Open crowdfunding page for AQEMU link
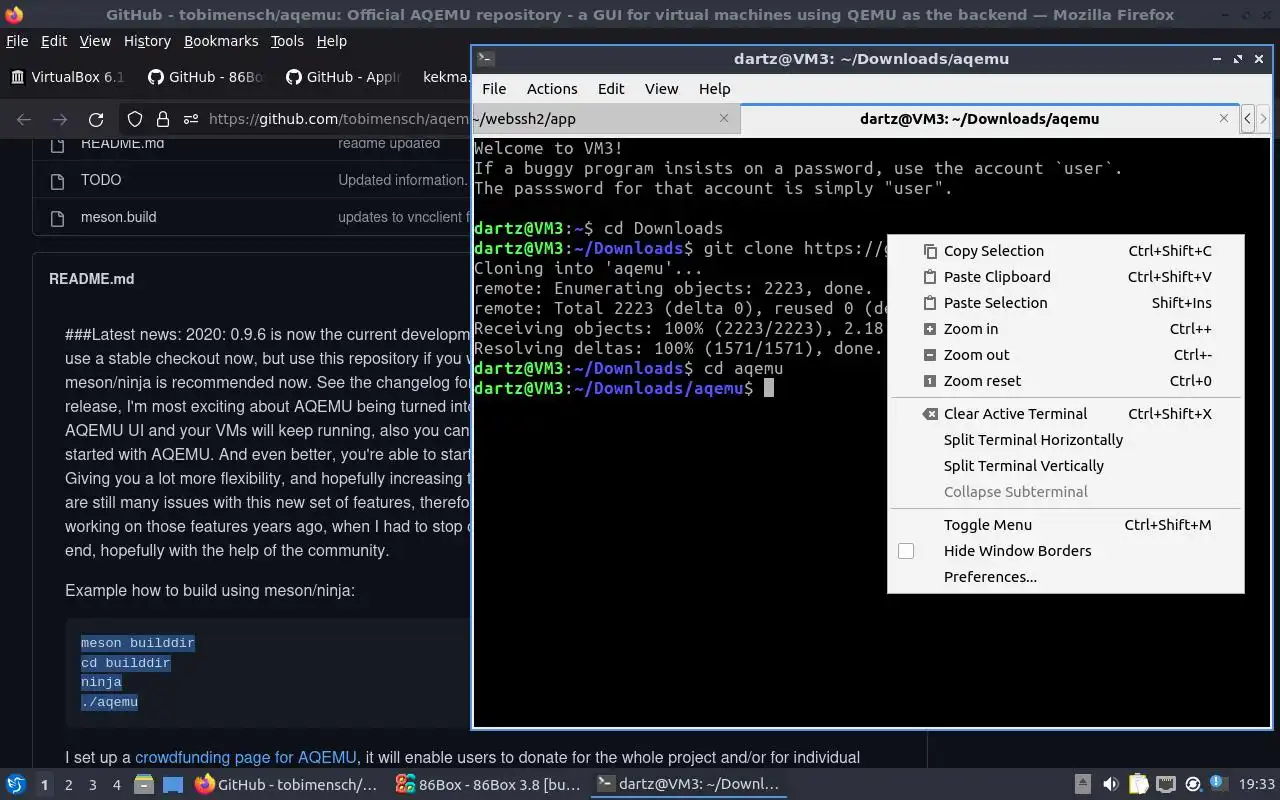The width and height of the screenshot is (1280, 800). coord(245,757)
